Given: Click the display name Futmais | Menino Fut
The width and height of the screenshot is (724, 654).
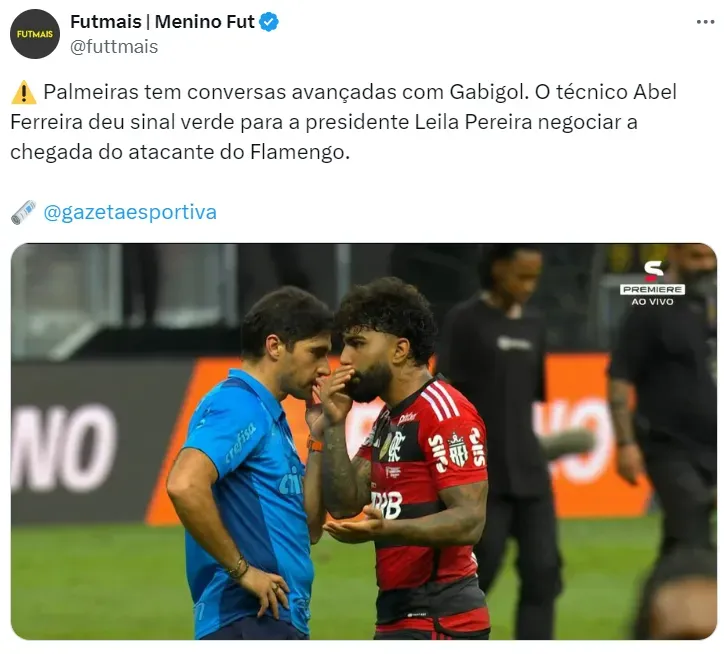Looking at the screenshot, I should 162,22.
